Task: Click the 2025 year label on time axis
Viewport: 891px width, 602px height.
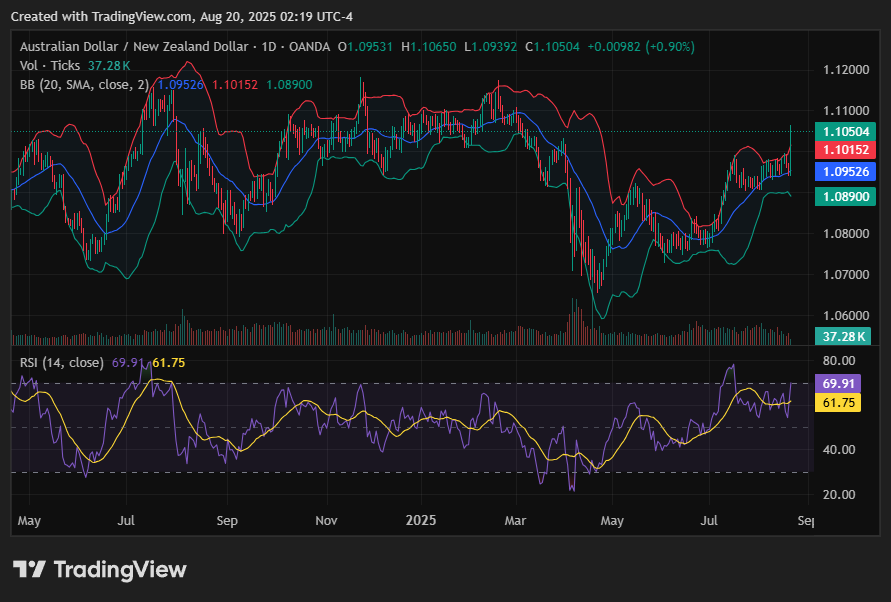Action: pyautogui.click(x=420, y=520)
